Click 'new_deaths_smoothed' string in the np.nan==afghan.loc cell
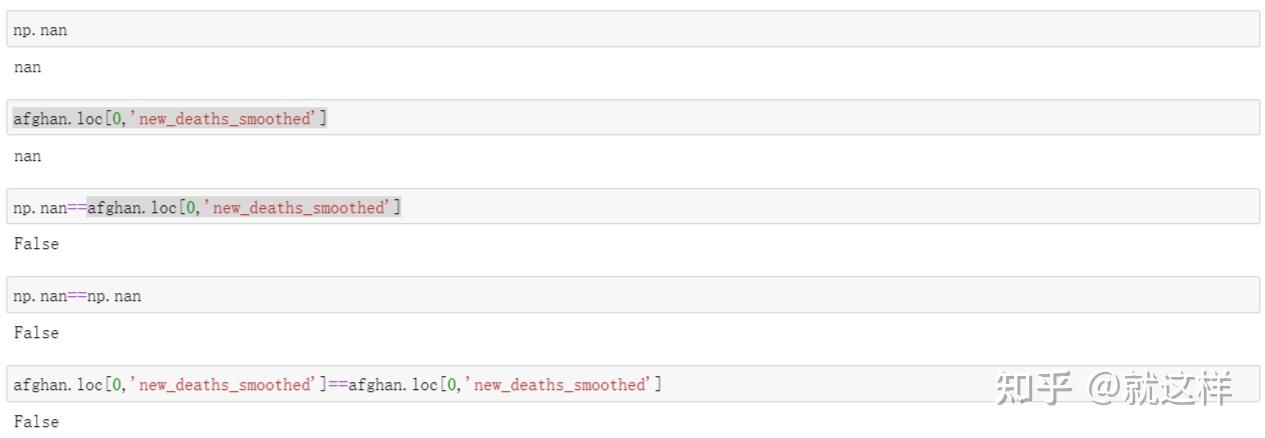This screenshot has width=1265, height=438. click(x=299, y=208)
